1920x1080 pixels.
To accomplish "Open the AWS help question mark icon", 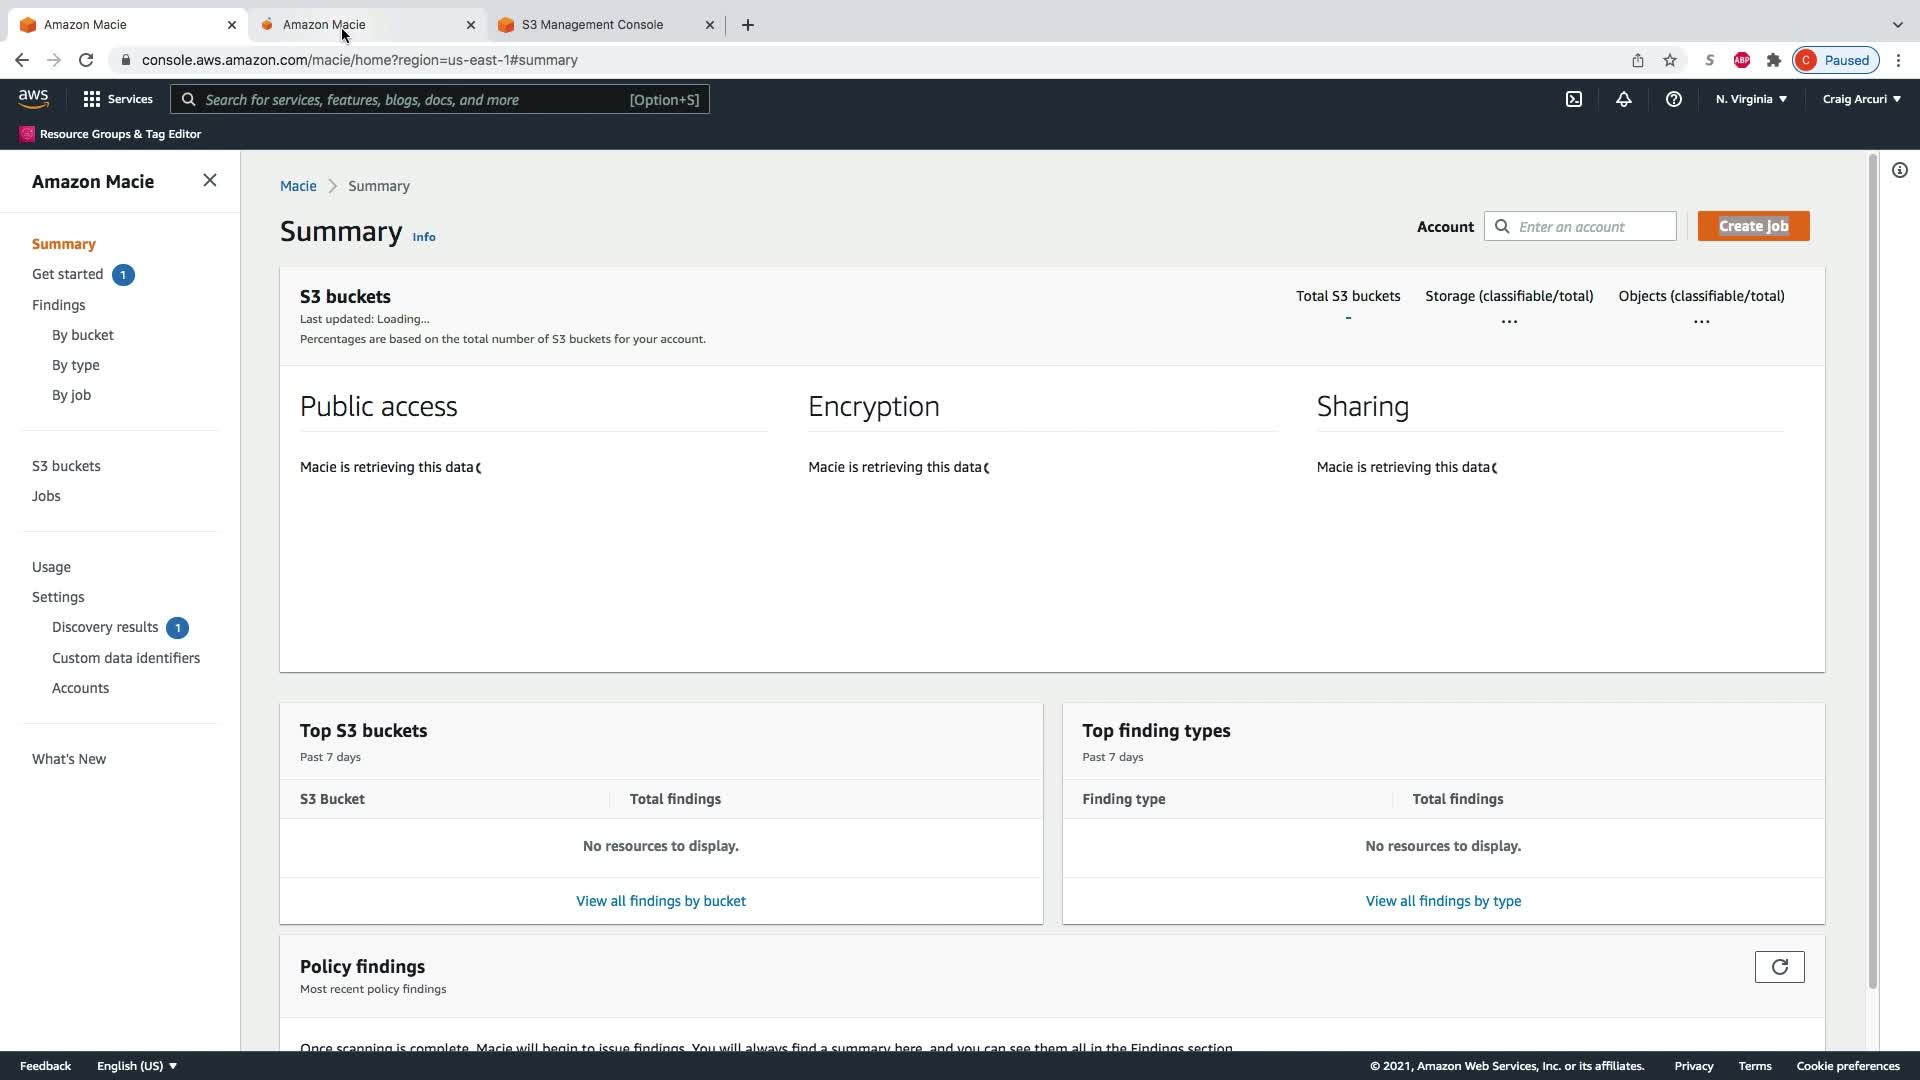I will 1673,99.
